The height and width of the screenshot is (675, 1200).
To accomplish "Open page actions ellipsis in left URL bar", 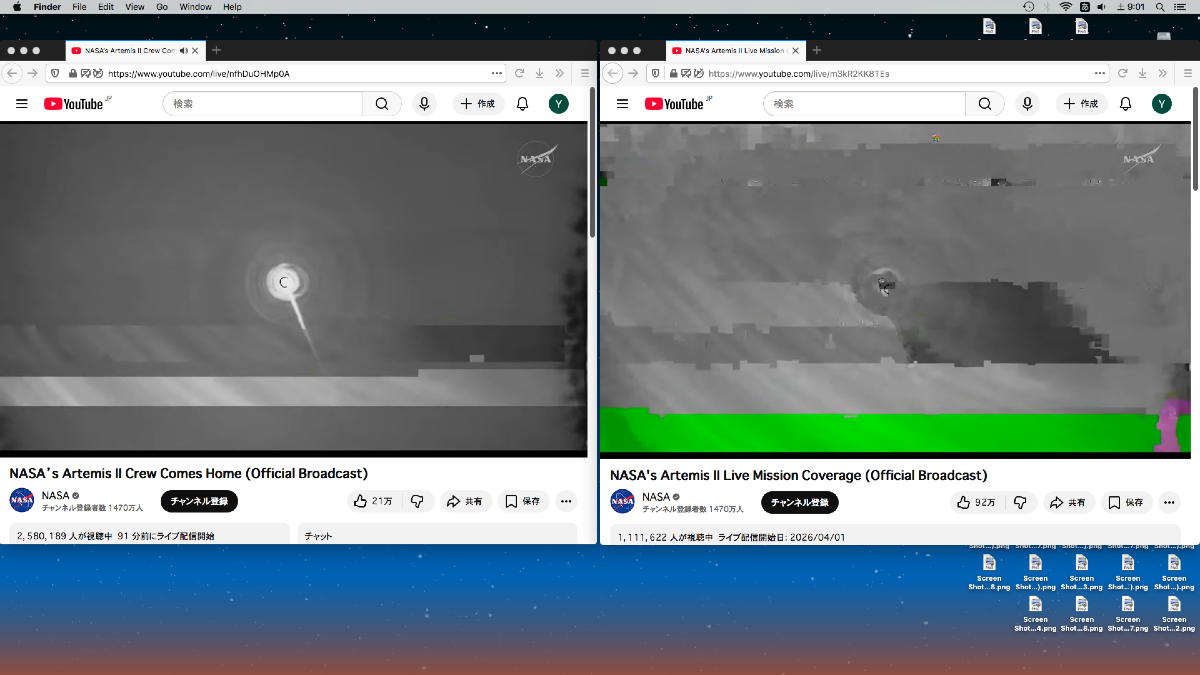I will pos(497,73).
